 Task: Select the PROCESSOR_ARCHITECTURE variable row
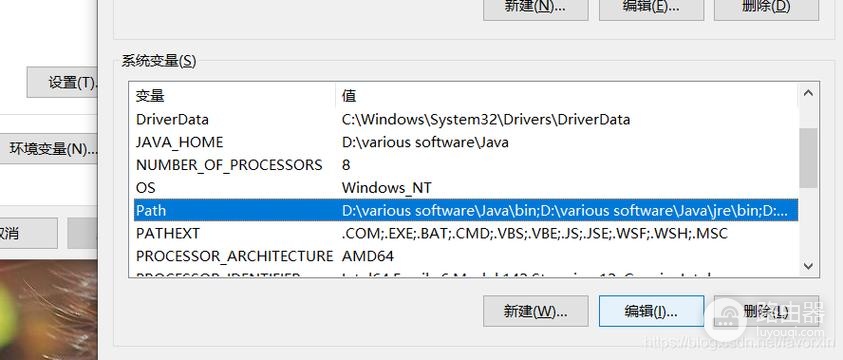pyautogui.click(x=466, y=256)
